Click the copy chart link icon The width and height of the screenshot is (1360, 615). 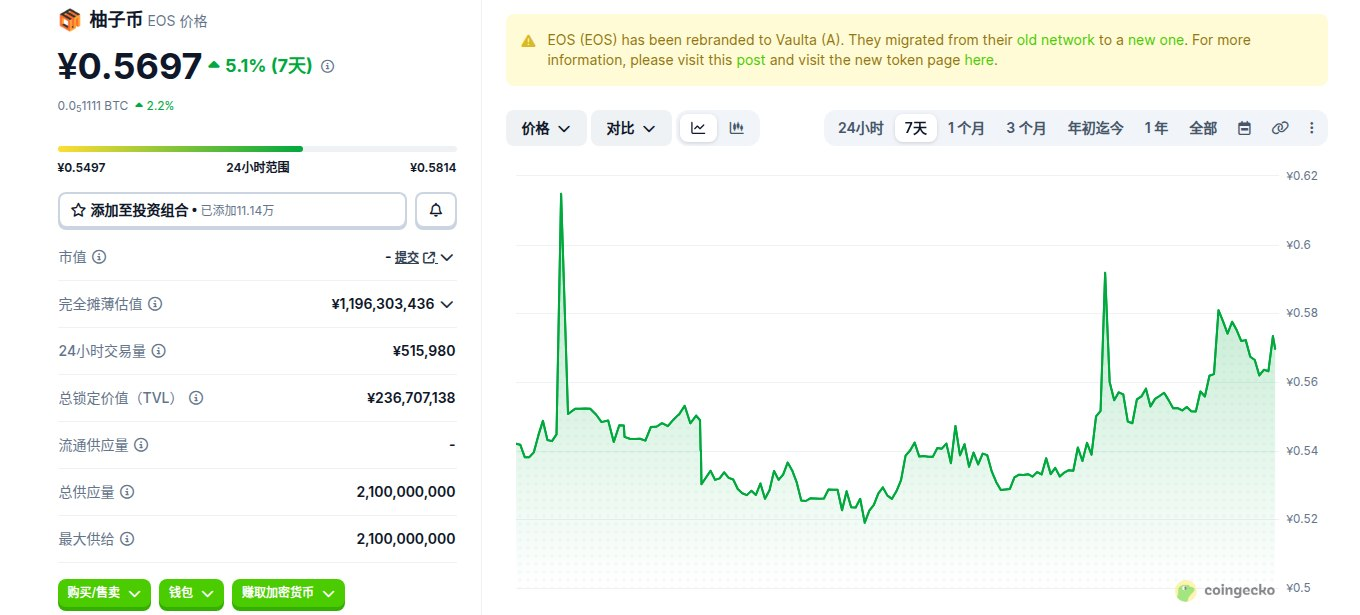tap(1279, 128)
